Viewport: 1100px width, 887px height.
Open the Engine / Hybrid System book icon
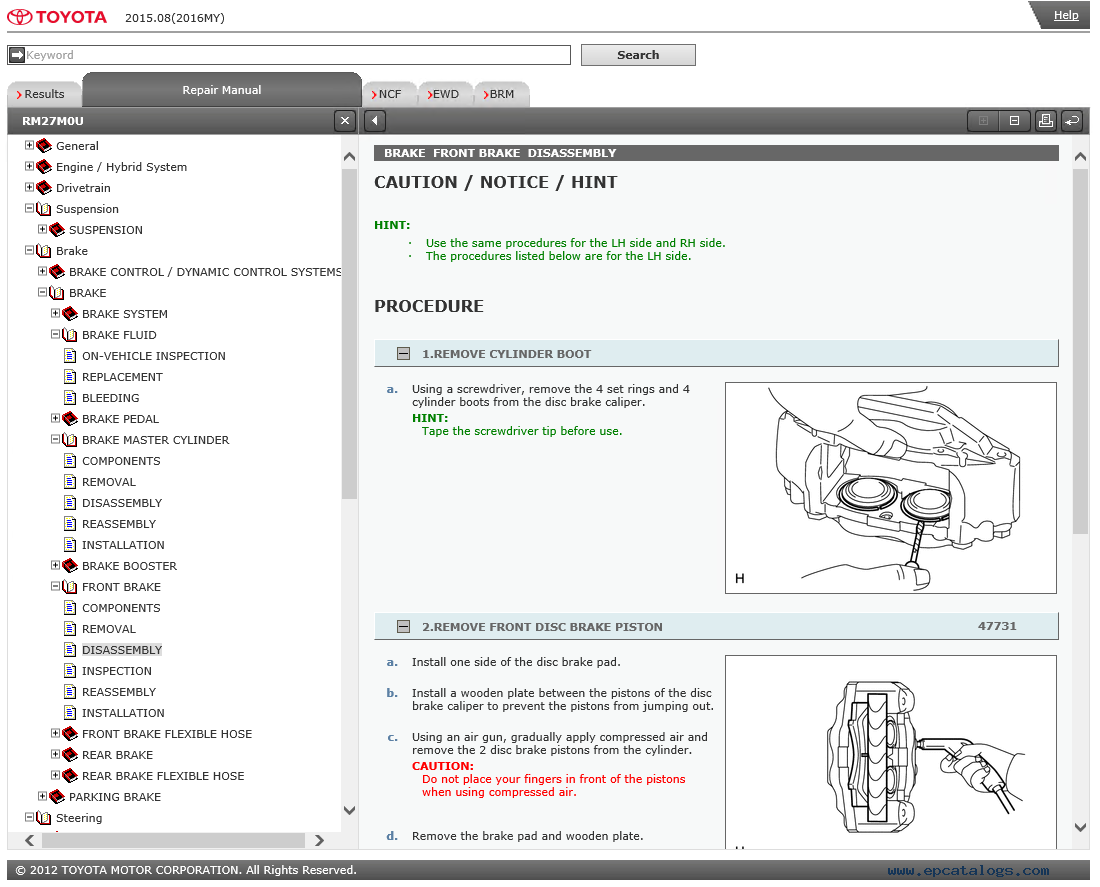[44, 166]
